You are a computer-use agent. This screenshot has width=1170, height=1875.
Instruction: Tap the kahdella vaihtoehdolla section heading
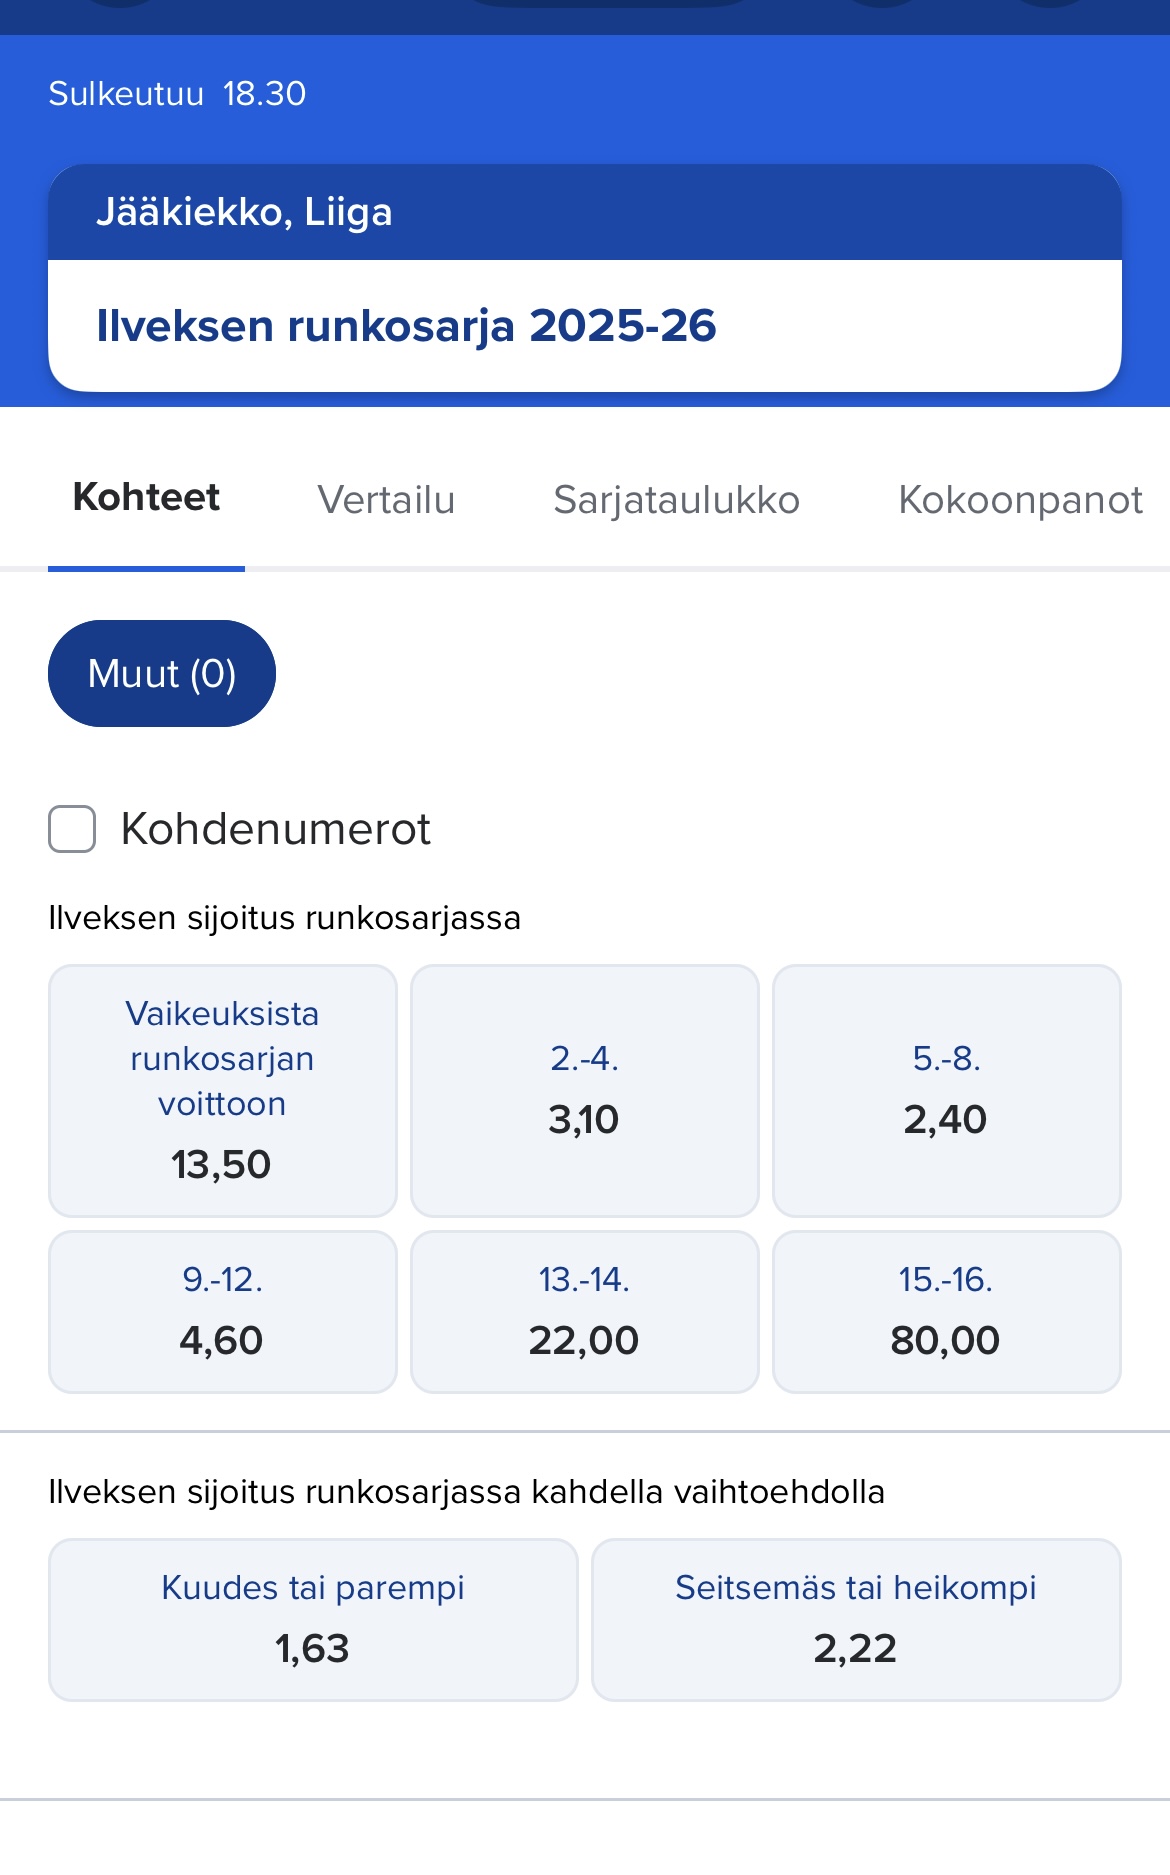point(466,1492)
